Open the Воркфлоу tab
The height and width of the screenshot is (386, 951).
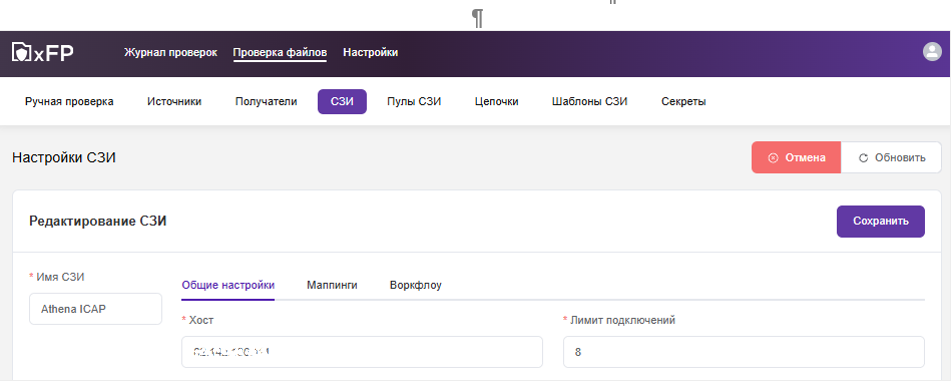pos(416,286)
